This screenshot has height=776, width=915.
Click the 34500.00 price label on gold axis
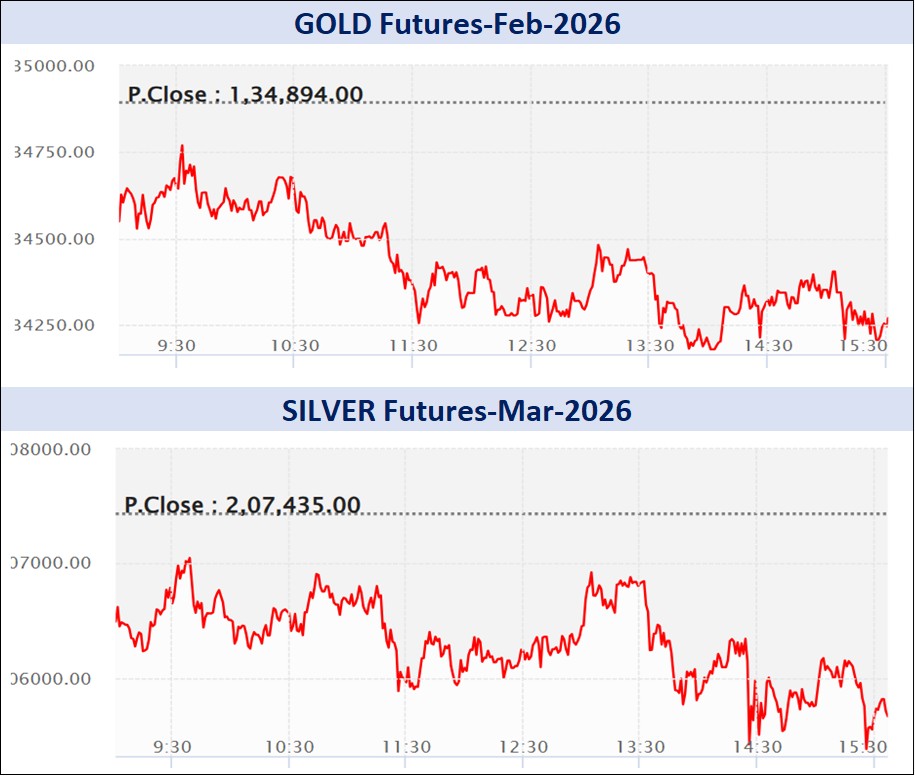tap(54, 239)
